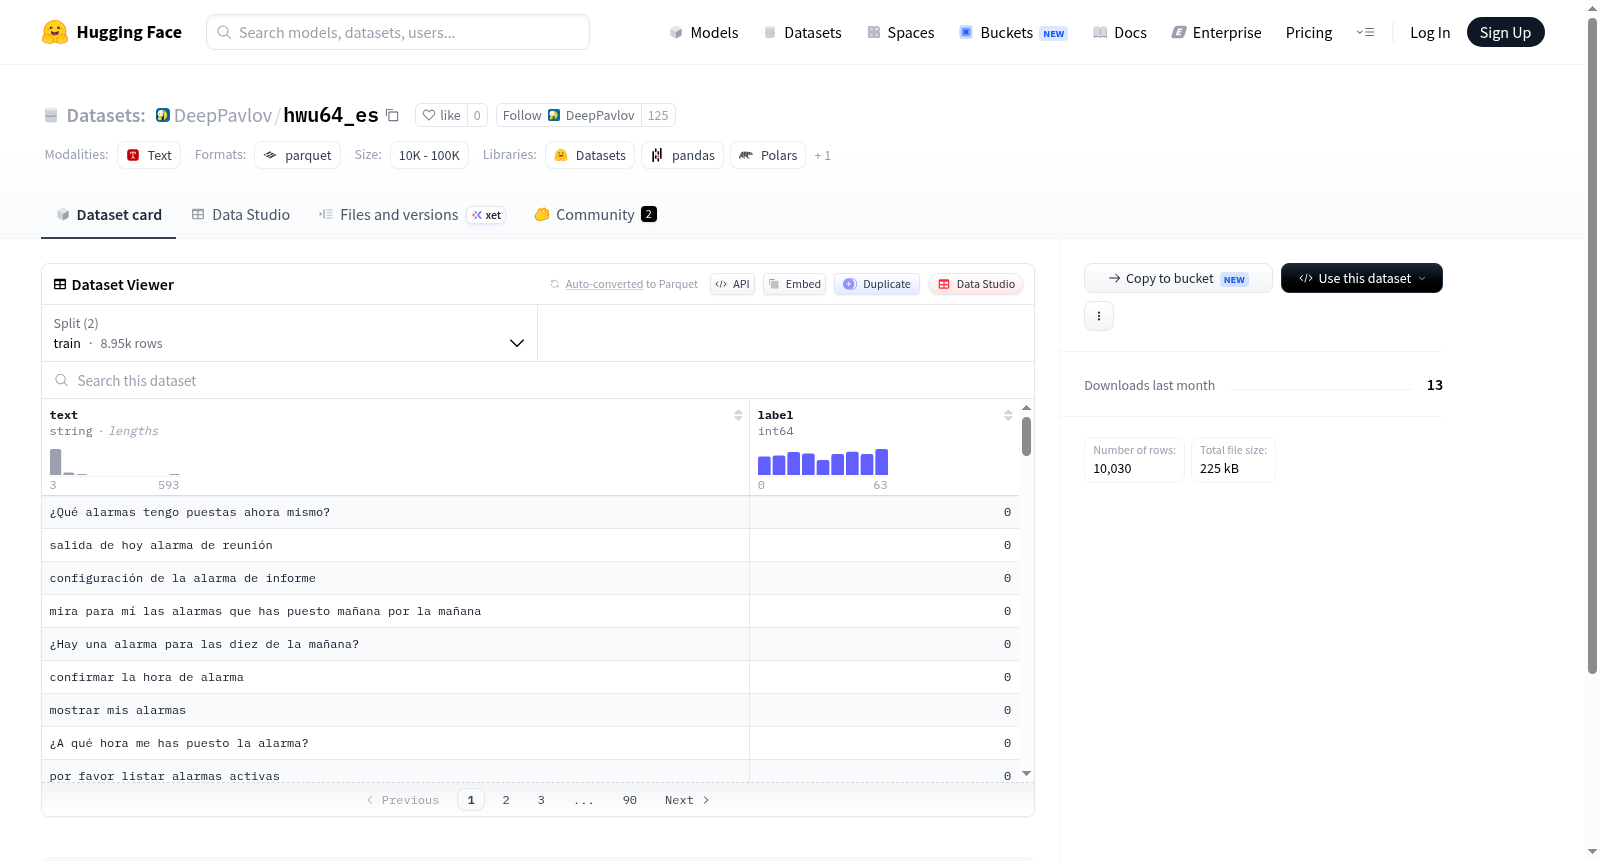Click the Previous page button
The image size is (1600, 861).
click(403, 800)
